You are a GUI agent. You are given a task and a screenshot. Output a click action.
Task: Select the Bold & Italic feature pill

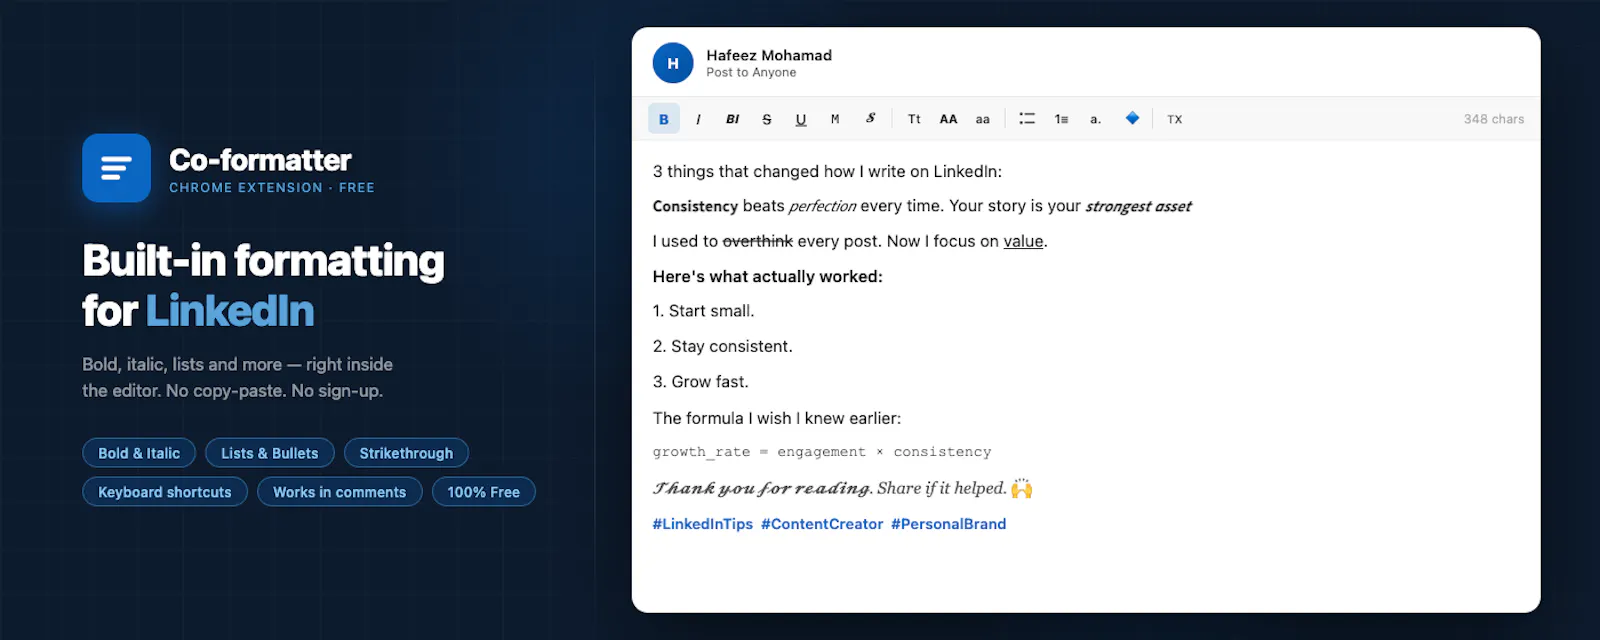(x=139, y=453)
